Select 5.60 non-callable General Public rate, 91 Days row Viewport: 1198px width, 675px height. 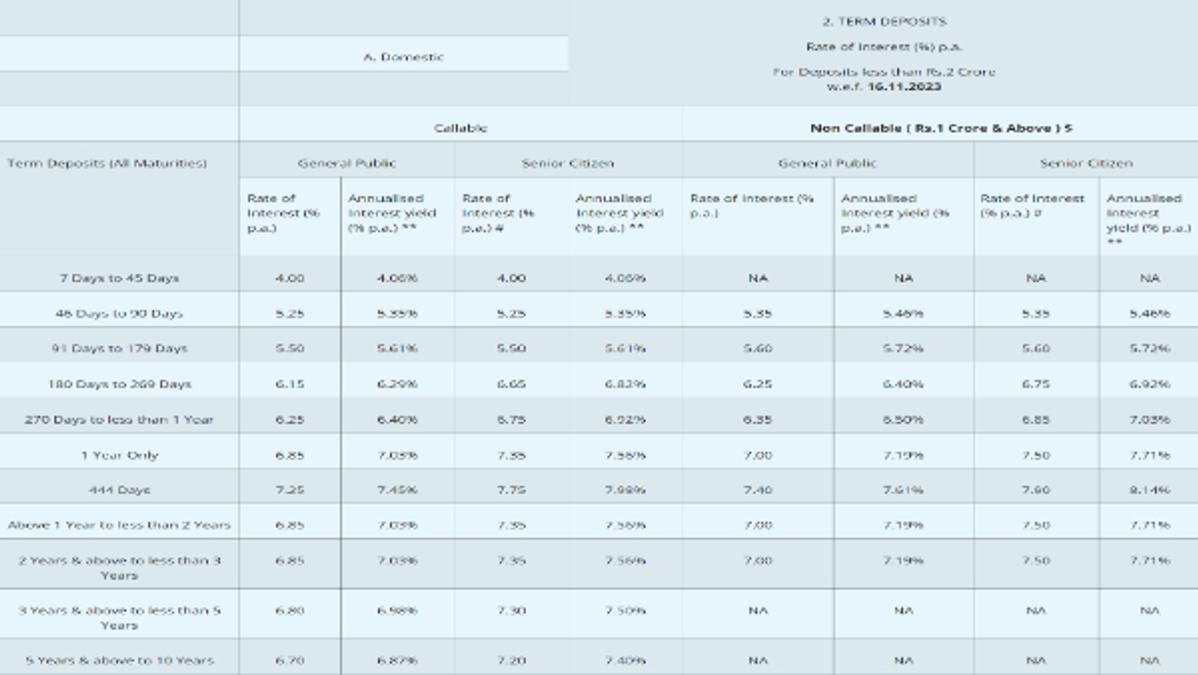(757, 348)
